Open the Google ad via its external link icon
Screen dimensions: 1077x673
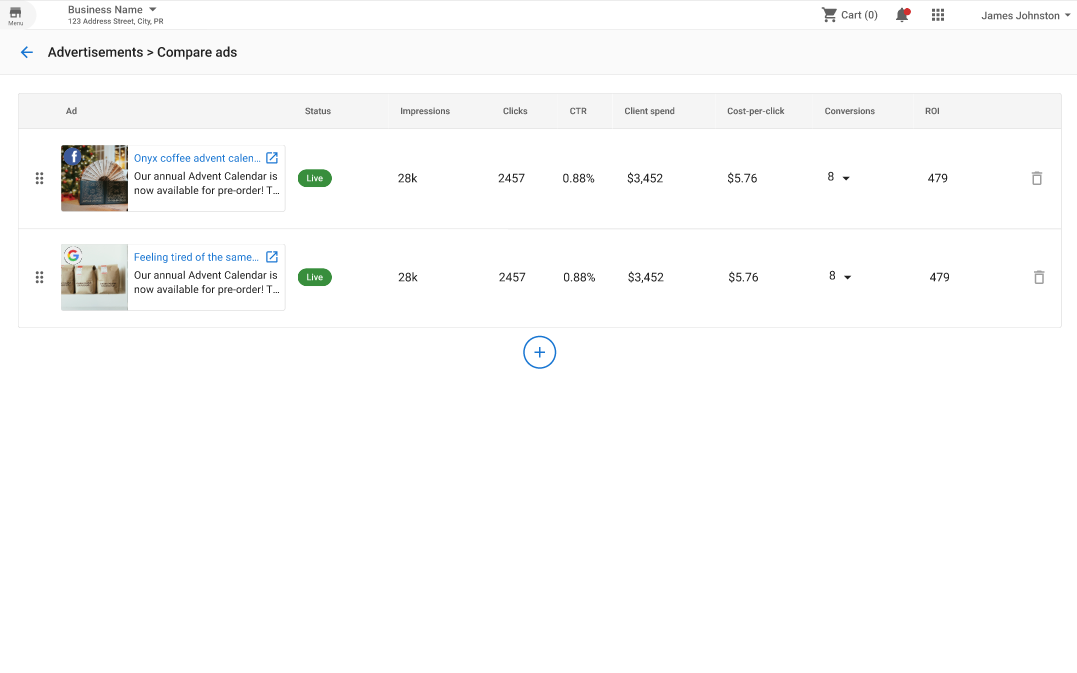click(271, 256)
